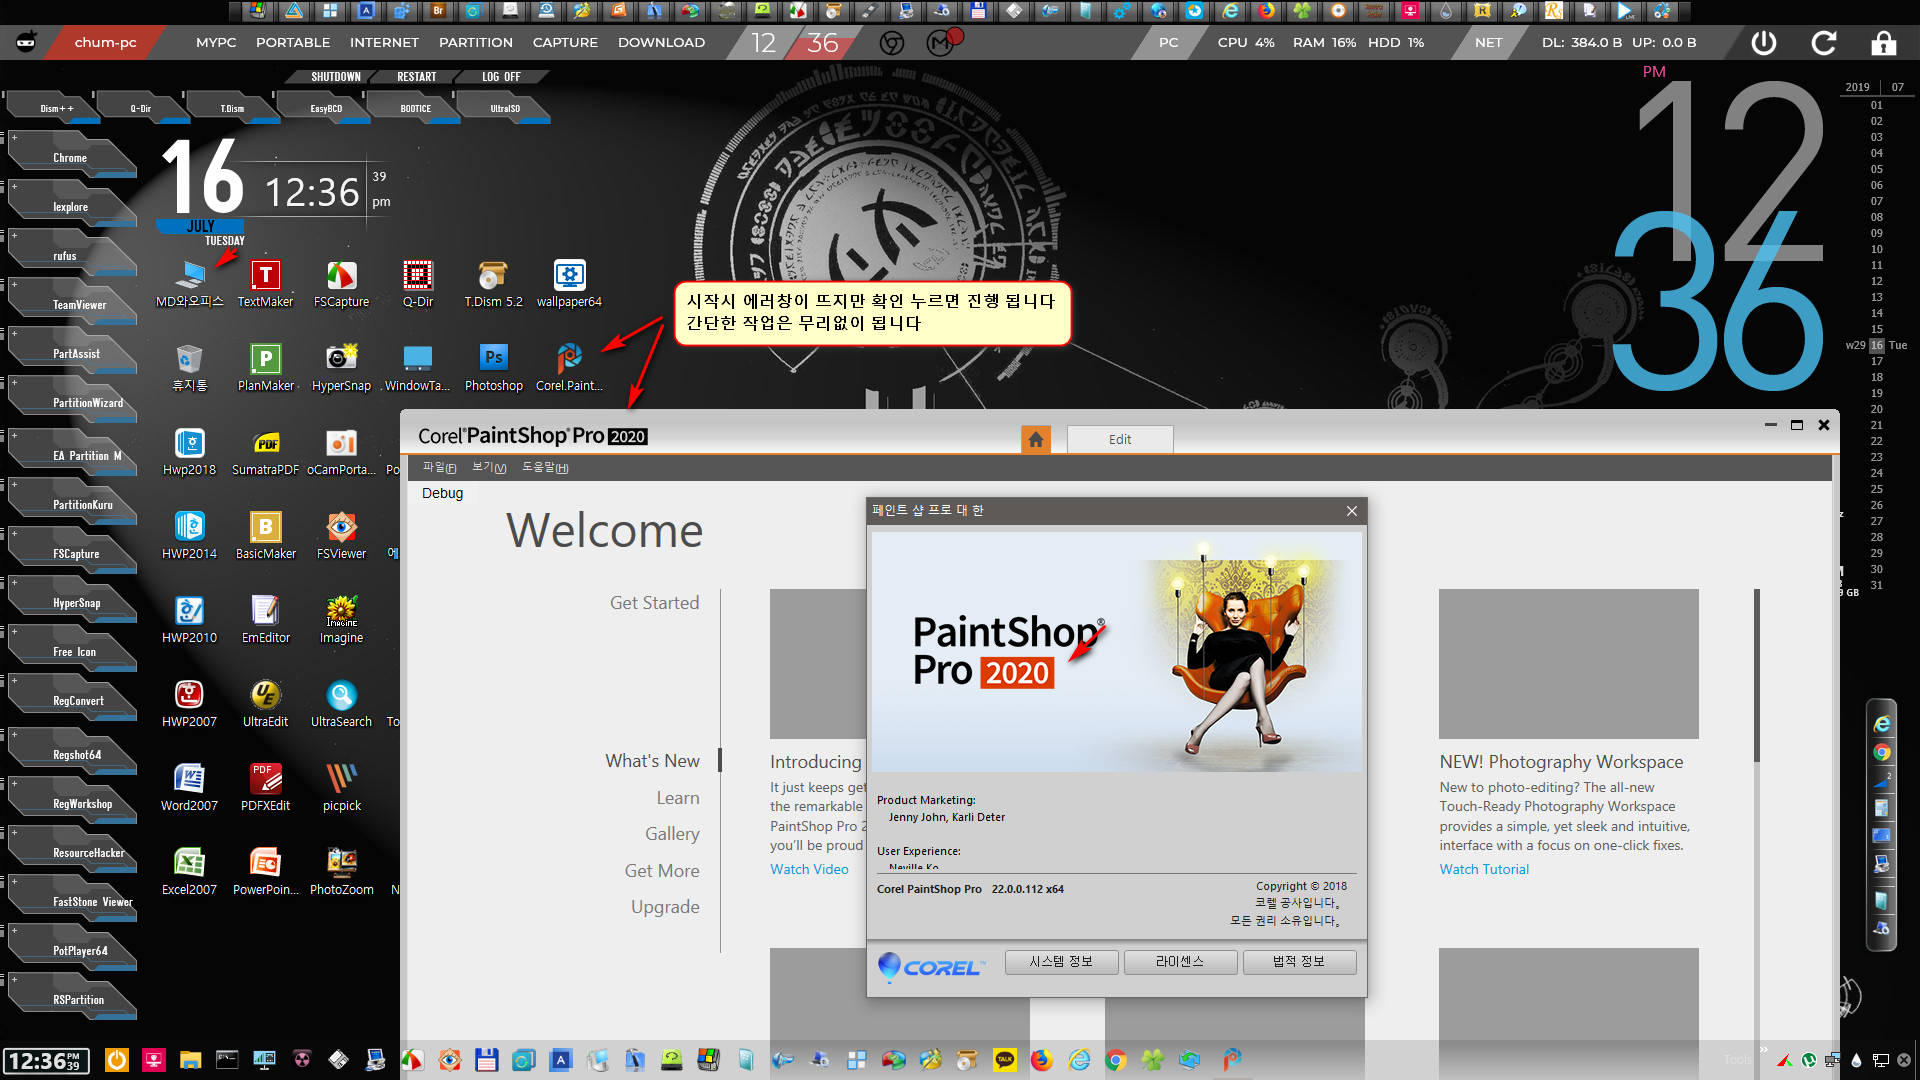This screenshot has height=1080, width=1920.
Task: Click the top bar power icon
Action: coord(1764,43)
